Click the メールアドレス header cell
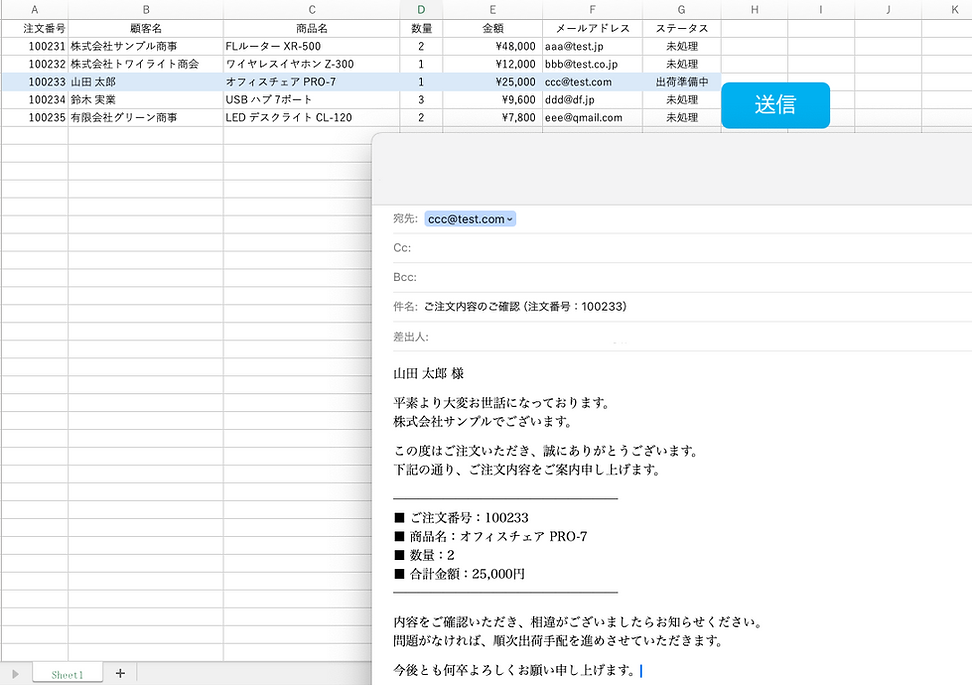 click(x=593, y=29)
